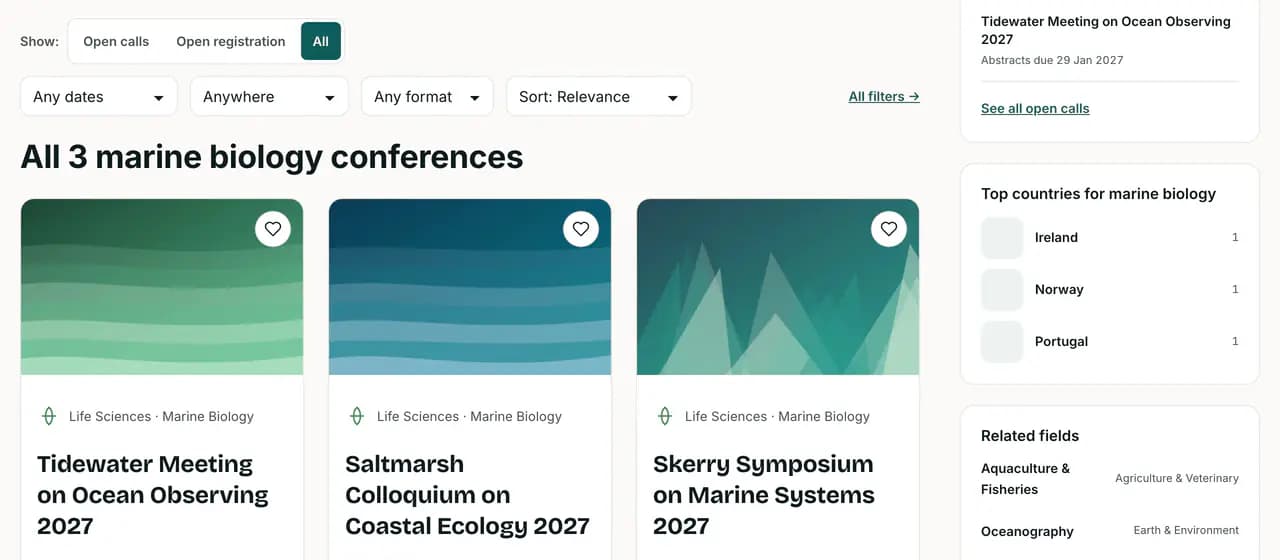Screen dimensions: 1280x560
Task: Open Saltmarsh Colloquium on Coastal Ecology card title
Action: click(x=467, y=495)
